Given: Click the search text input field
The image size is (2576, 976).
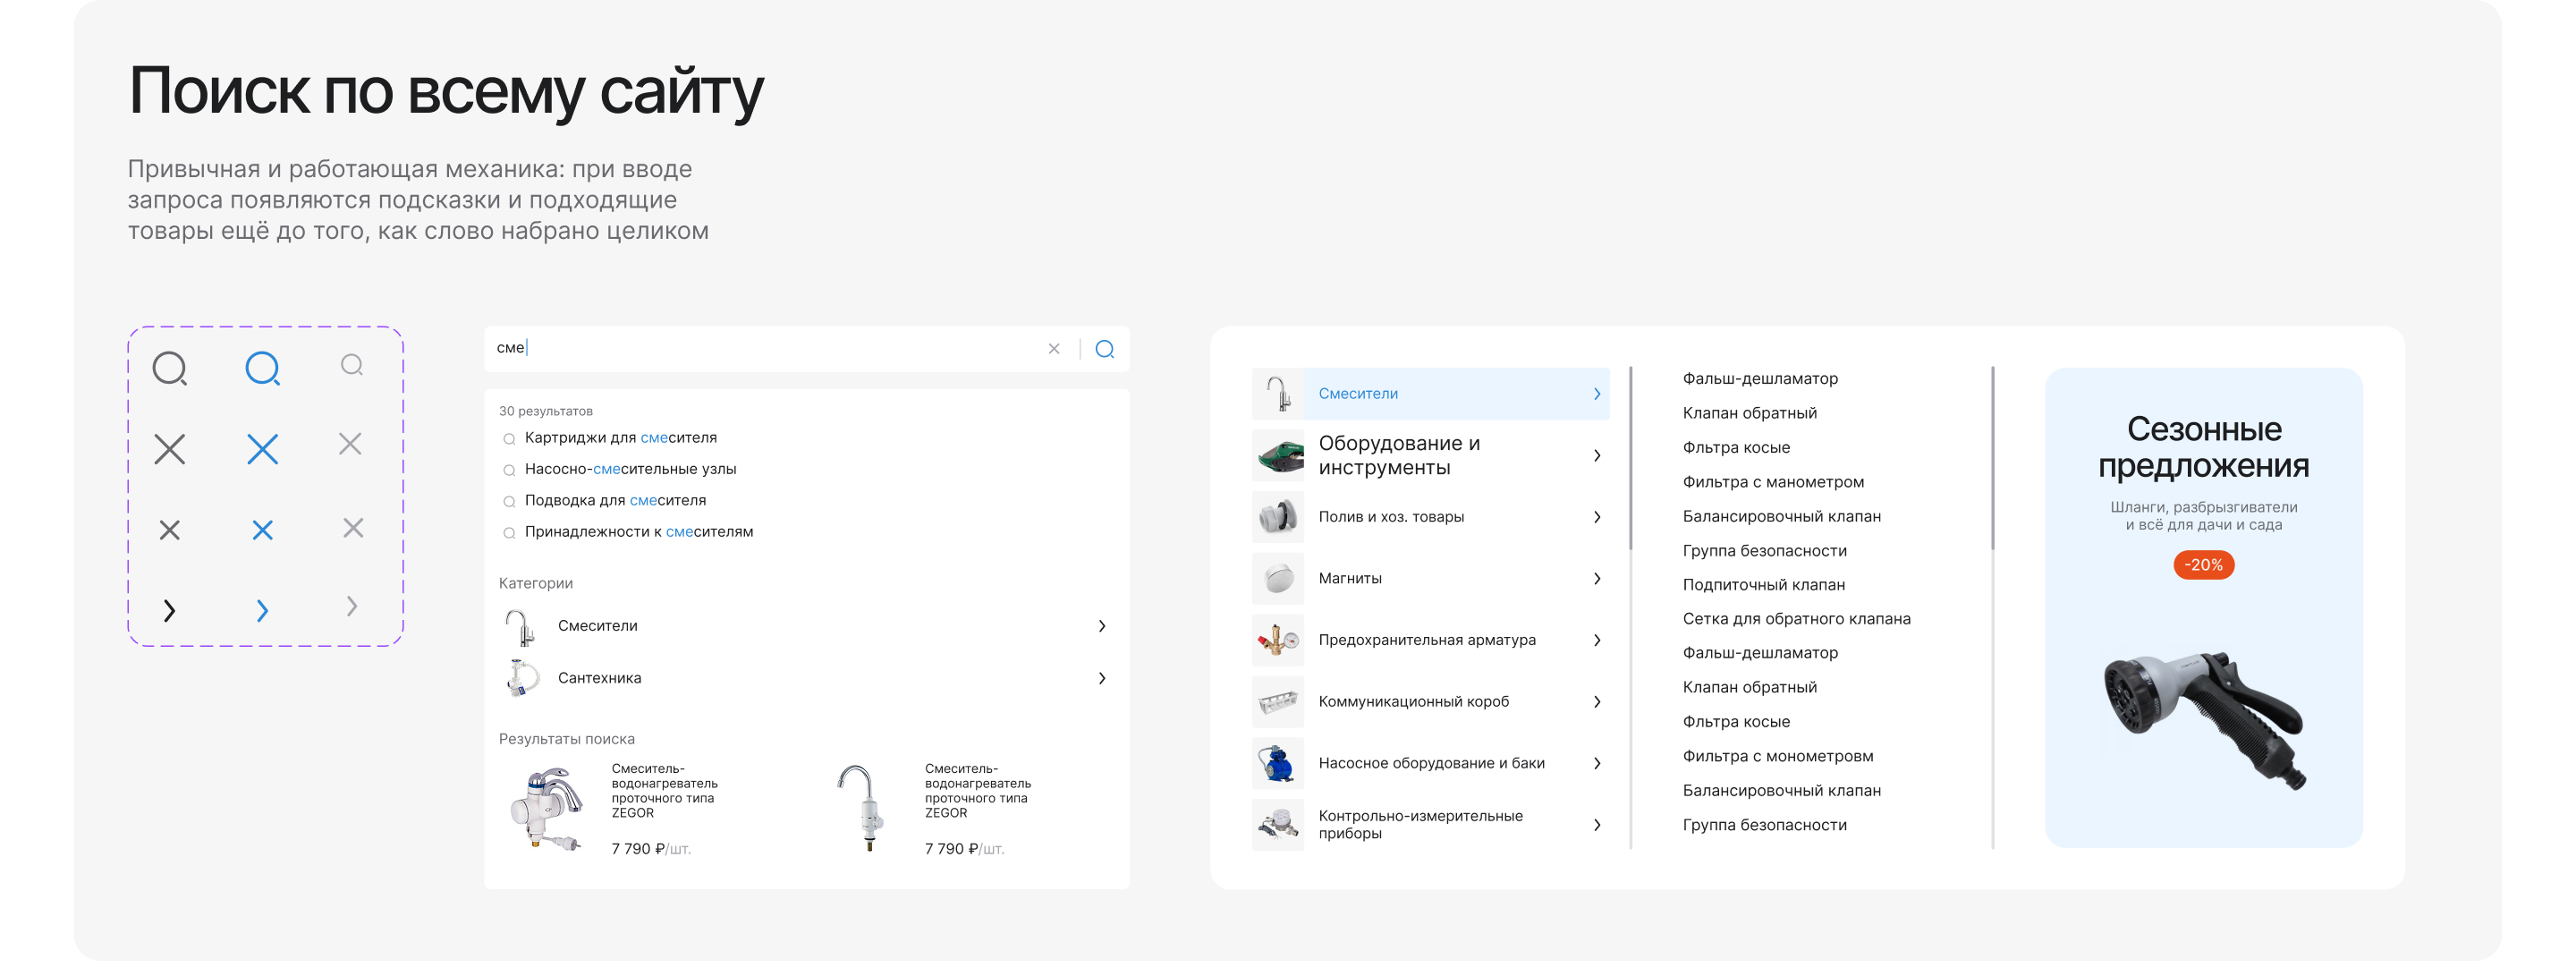Looking at the screenshot, I should click(760, 349).
